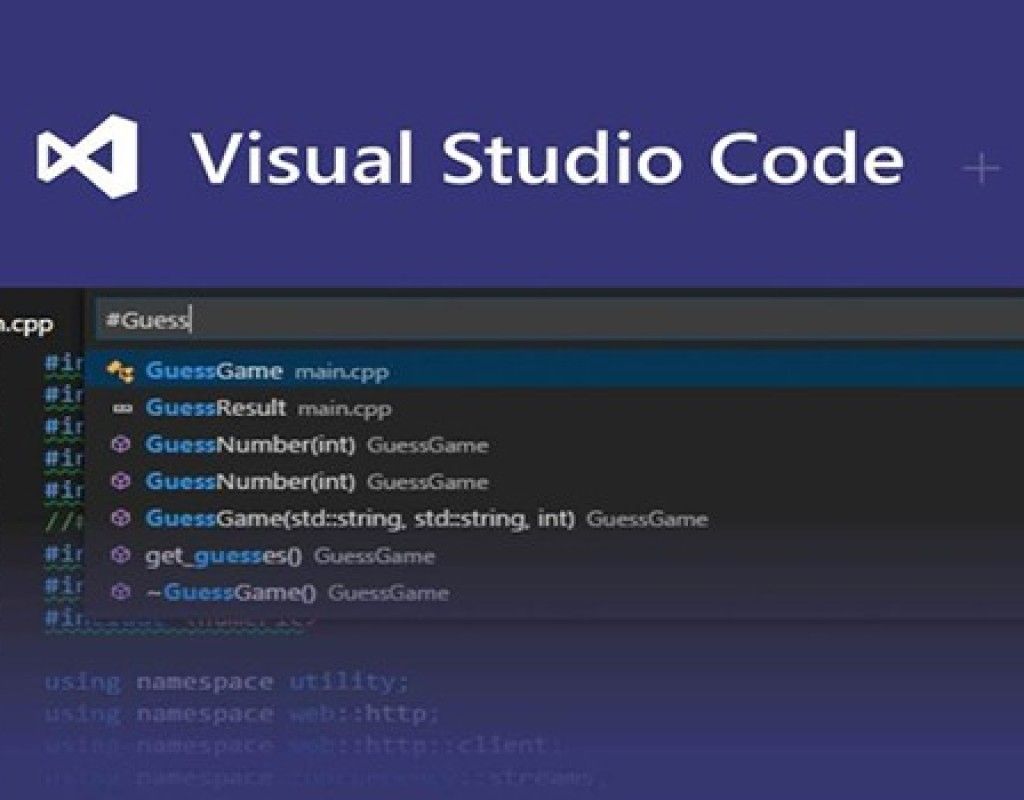Click the enum icon beside GuessResult
This screenshot has width=1024, height=800.
click(121, 409)
